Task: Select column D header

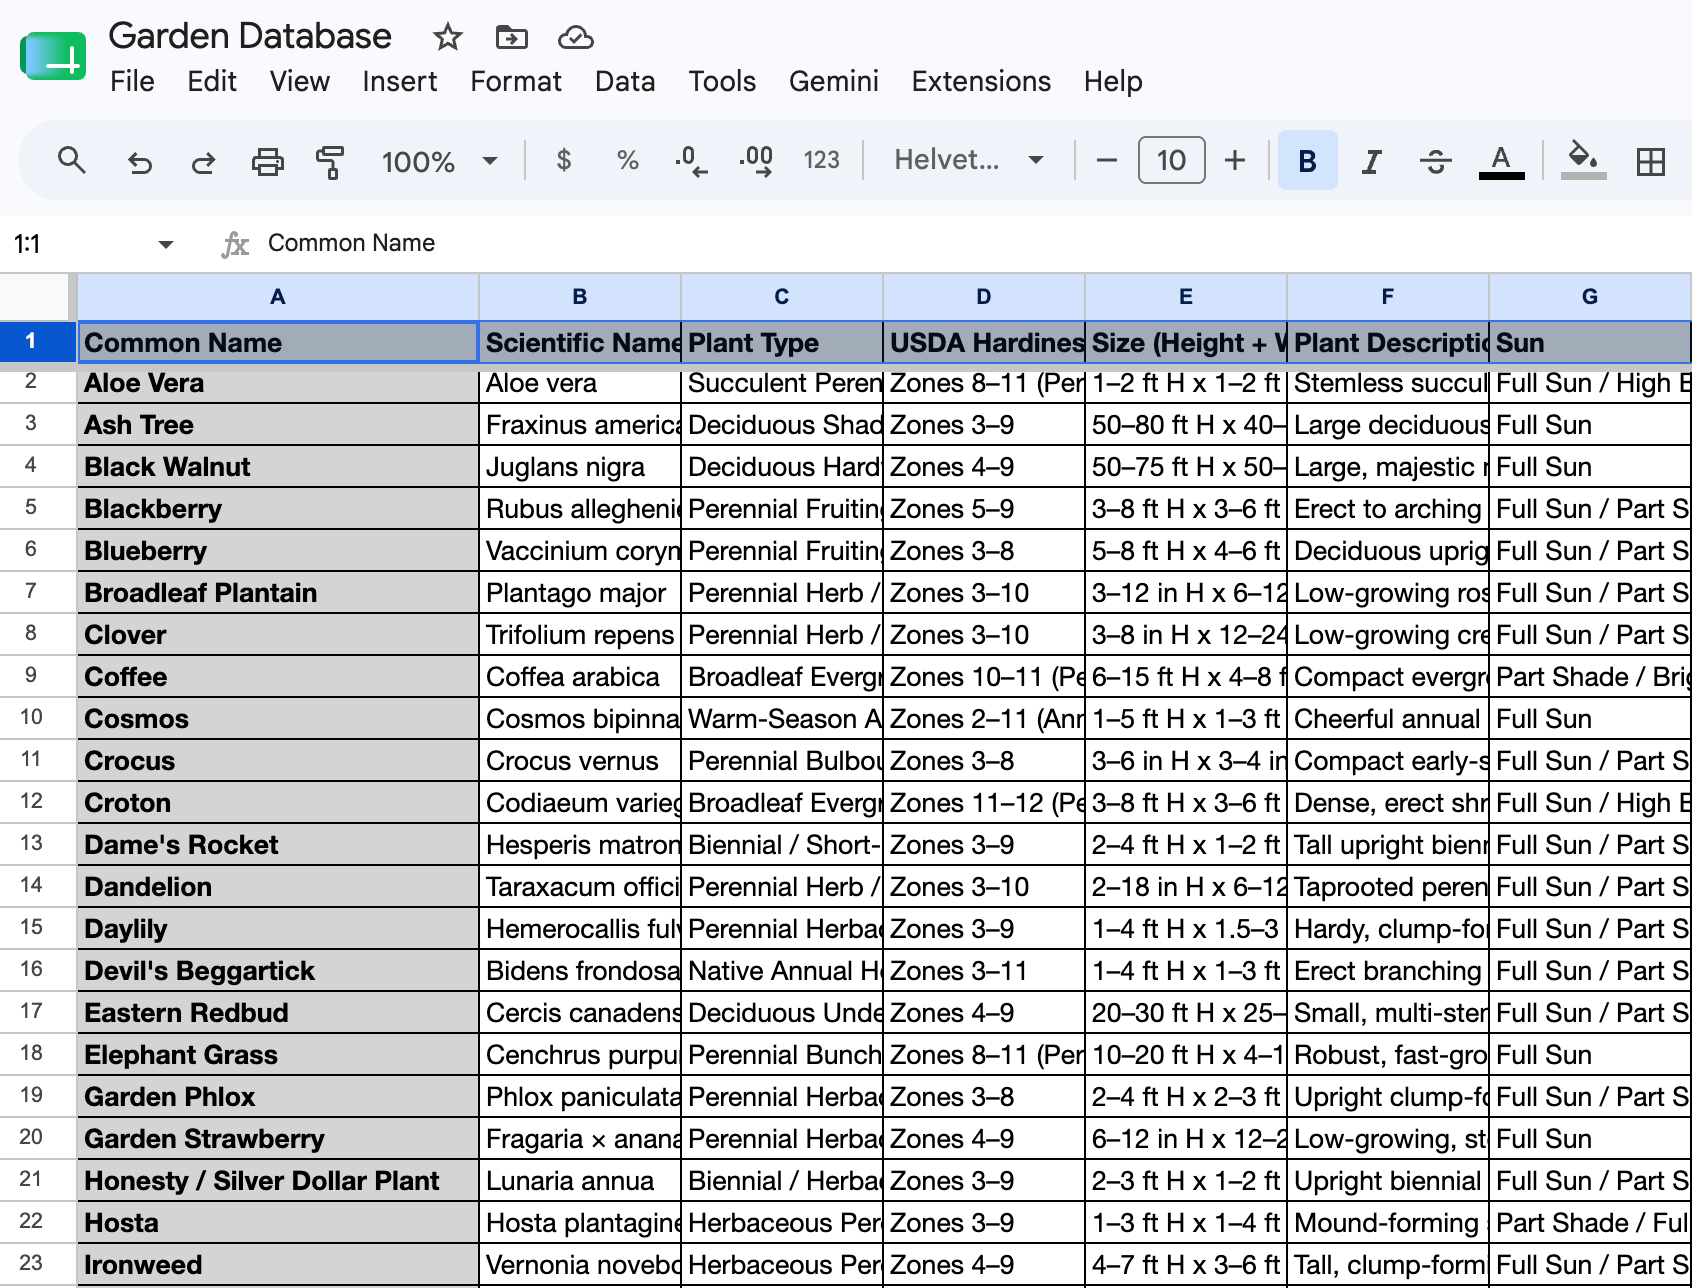Action: [984, 297]
